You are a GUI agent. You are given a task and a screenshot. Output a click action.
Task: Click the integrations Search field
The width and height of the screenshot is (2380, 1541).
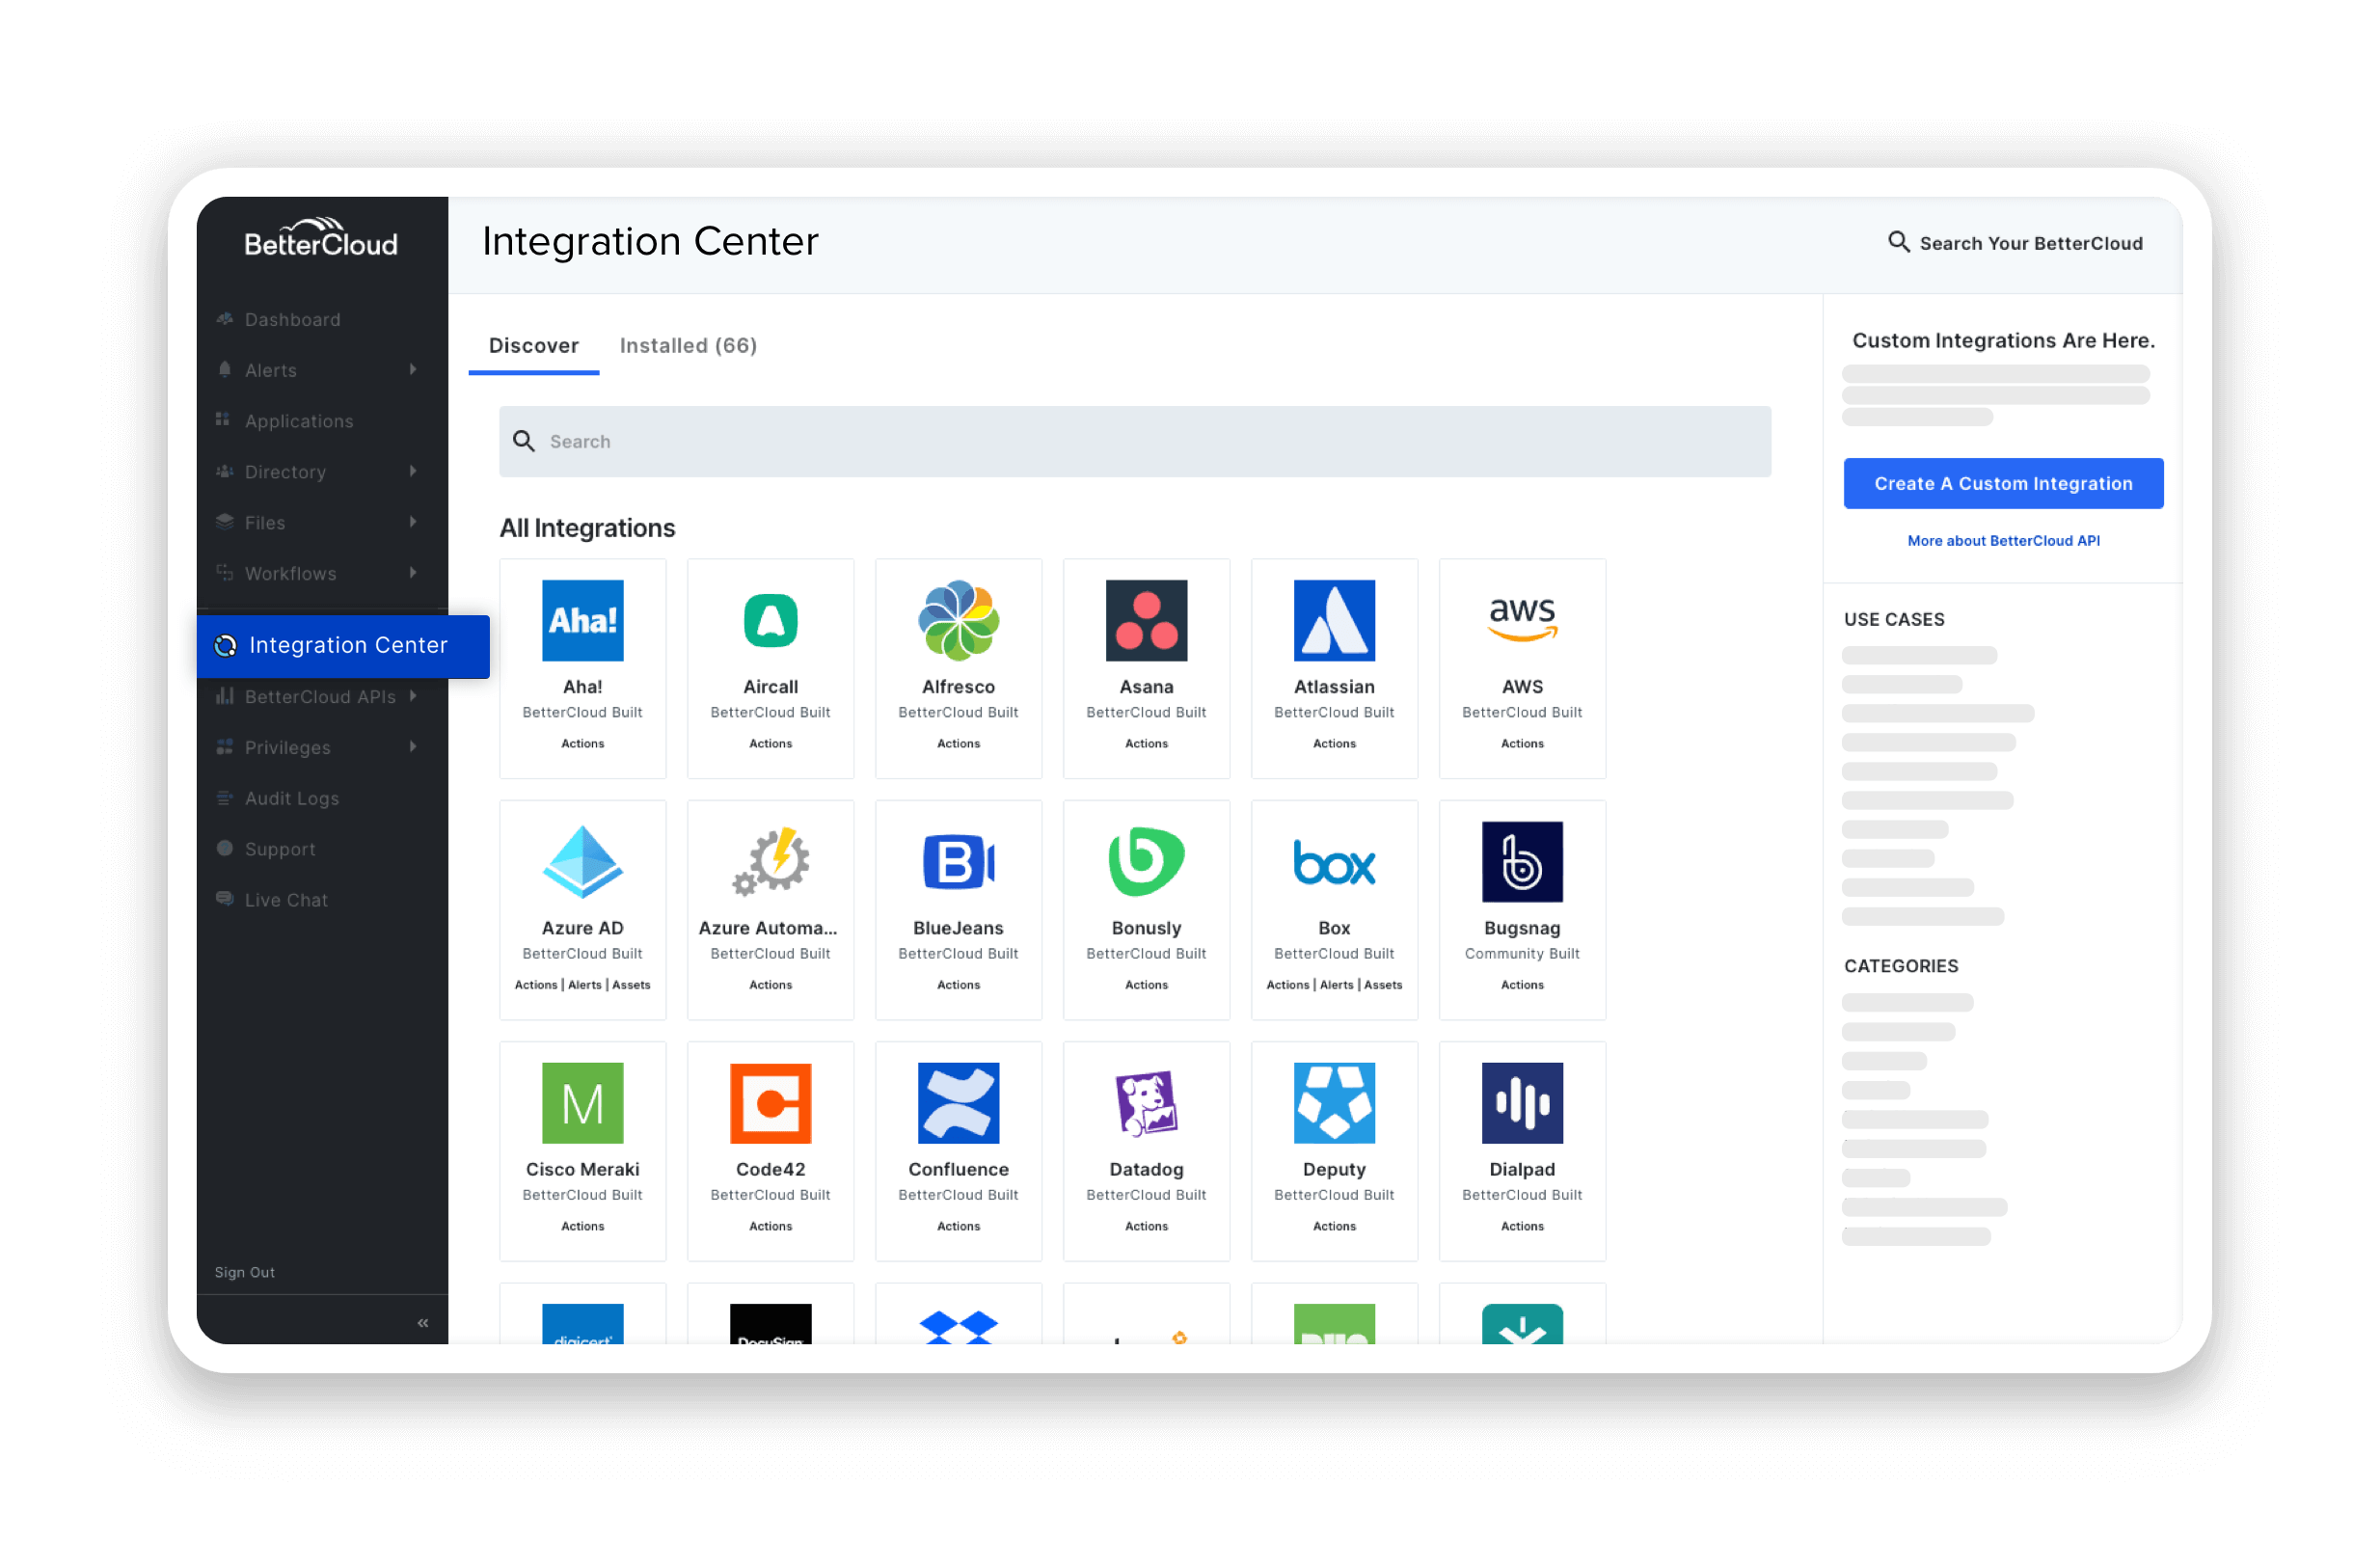(1134, 441)
